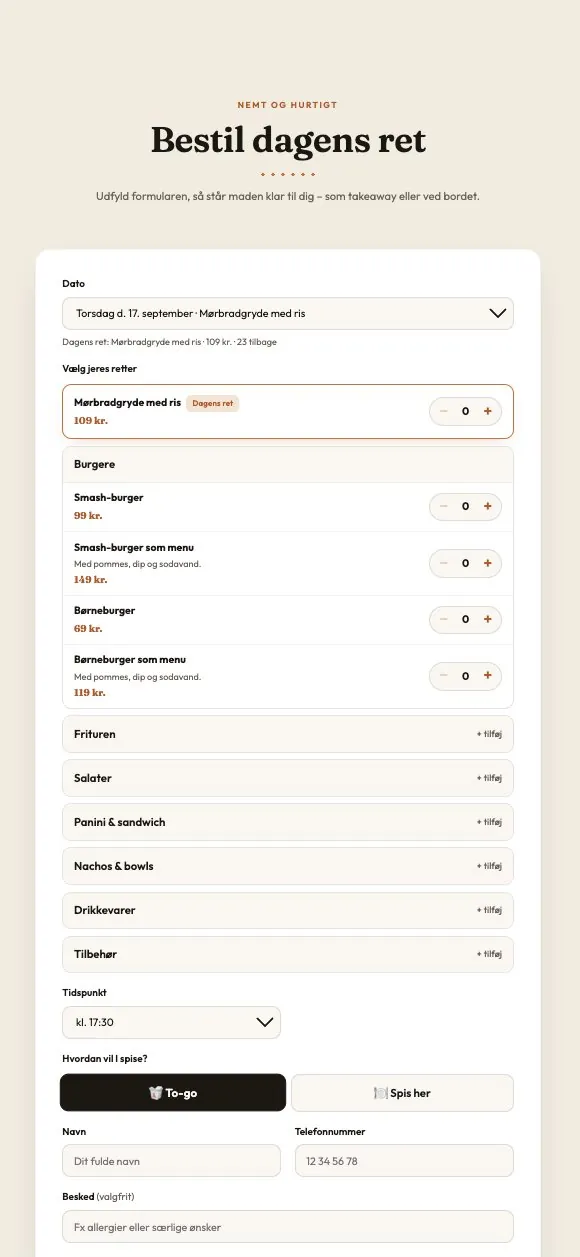Decrease Børneburger som menu count

(x=443, y=676)
